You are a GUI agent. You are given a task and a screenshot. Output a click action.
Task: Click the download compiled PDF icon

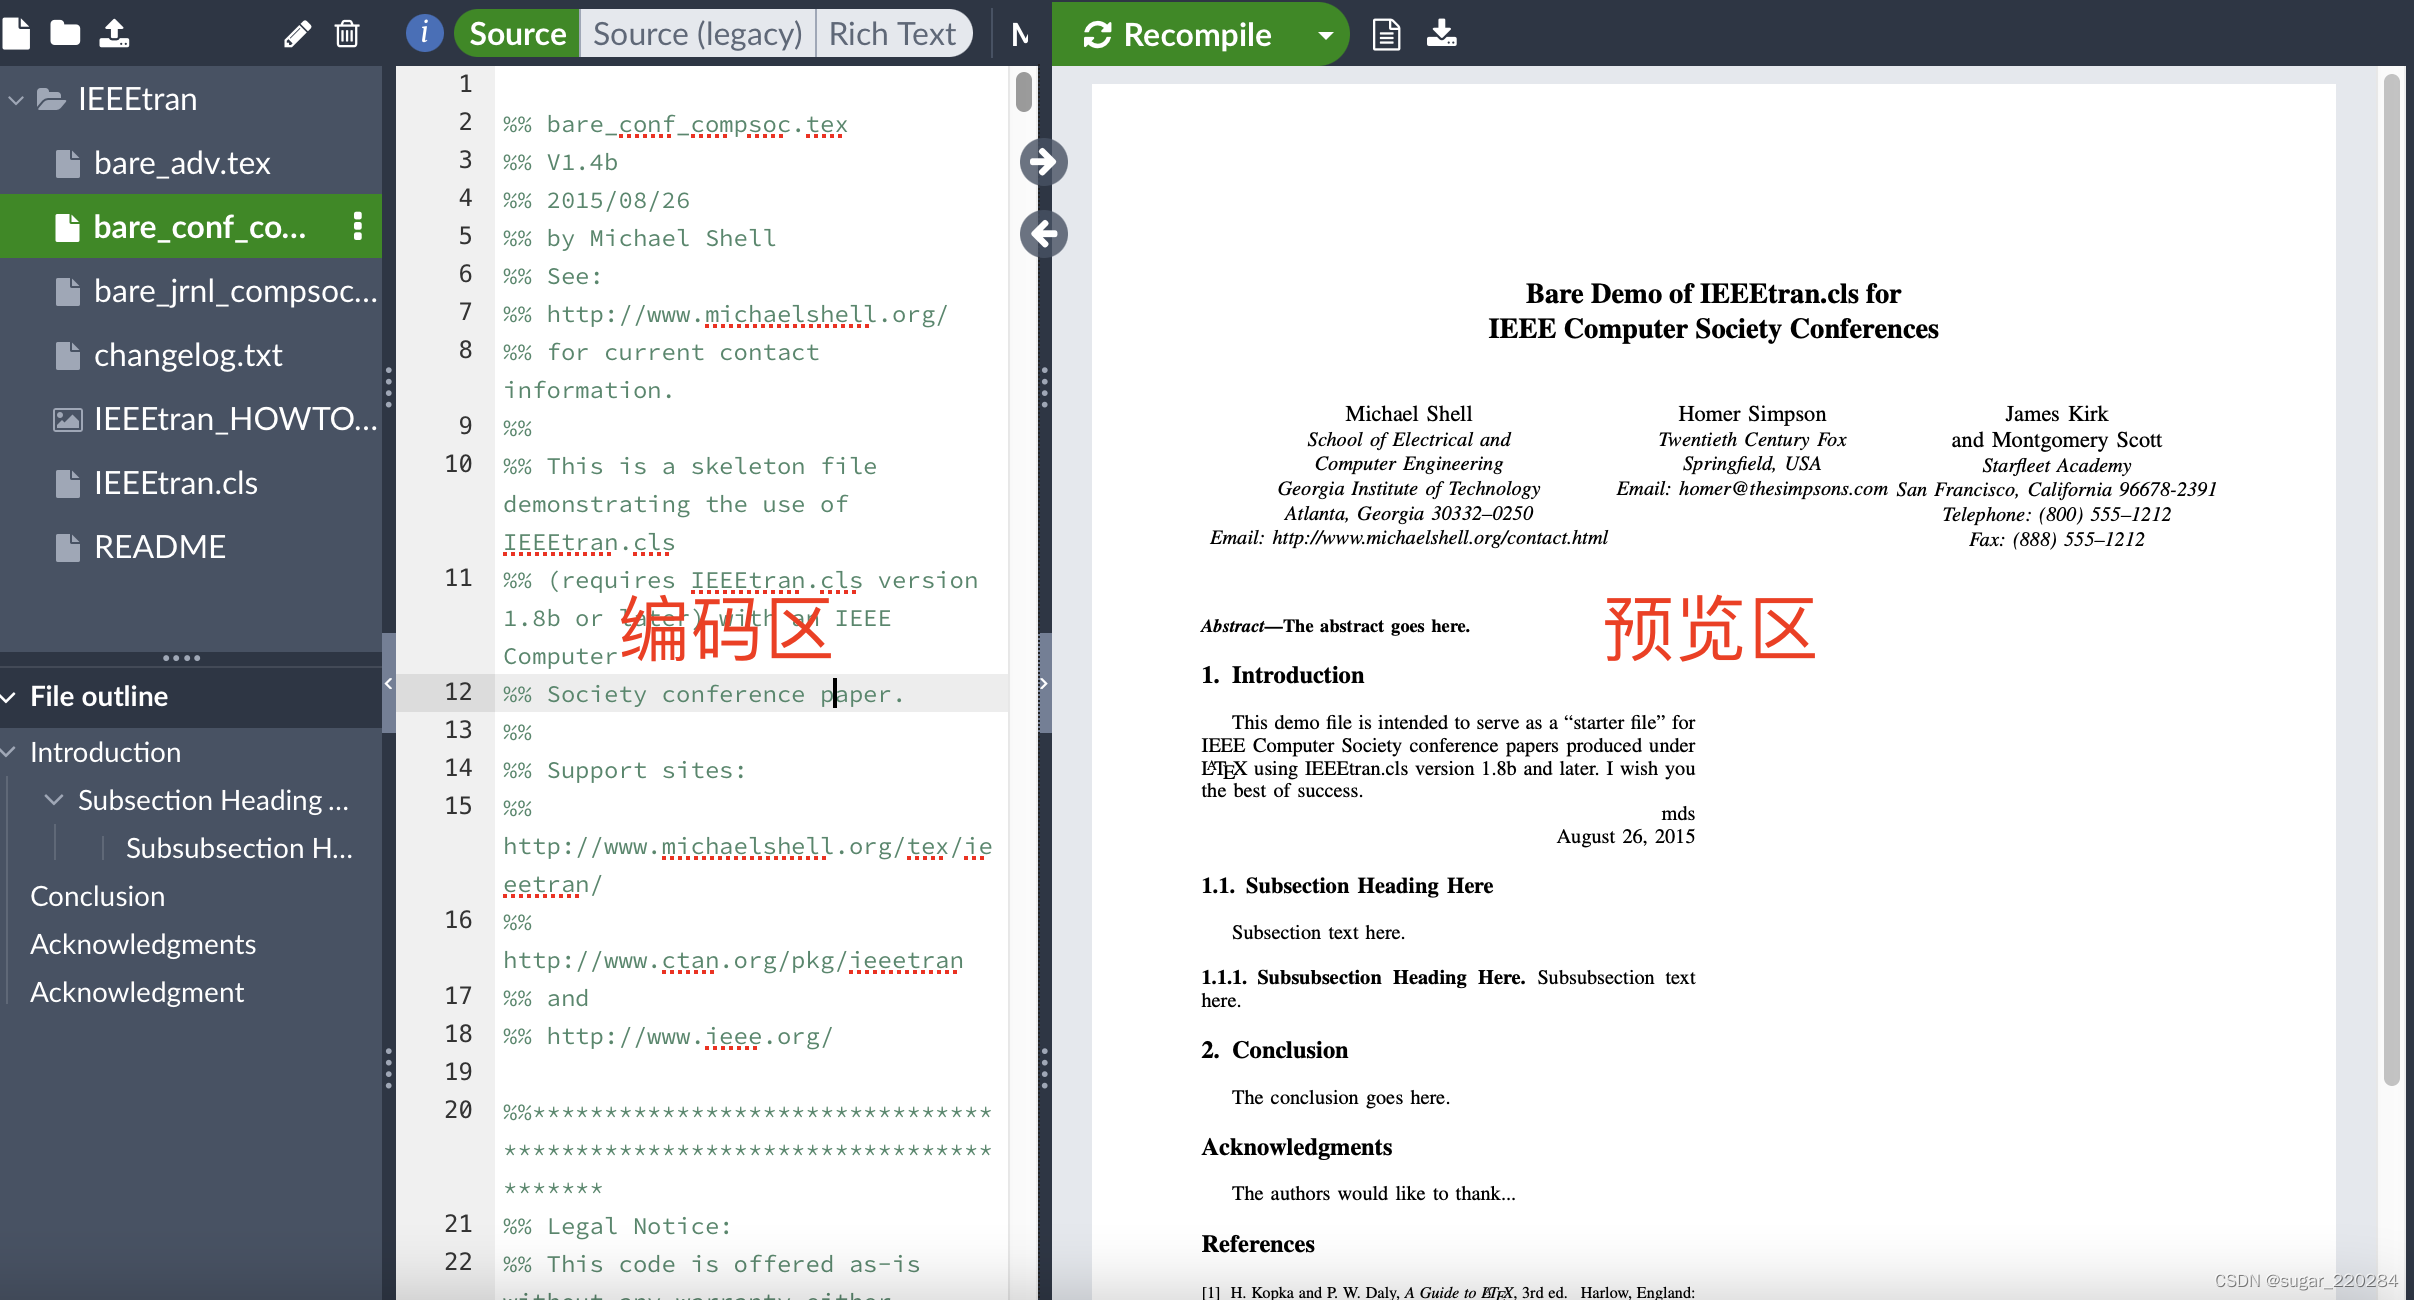click(x=1441, y=32)
